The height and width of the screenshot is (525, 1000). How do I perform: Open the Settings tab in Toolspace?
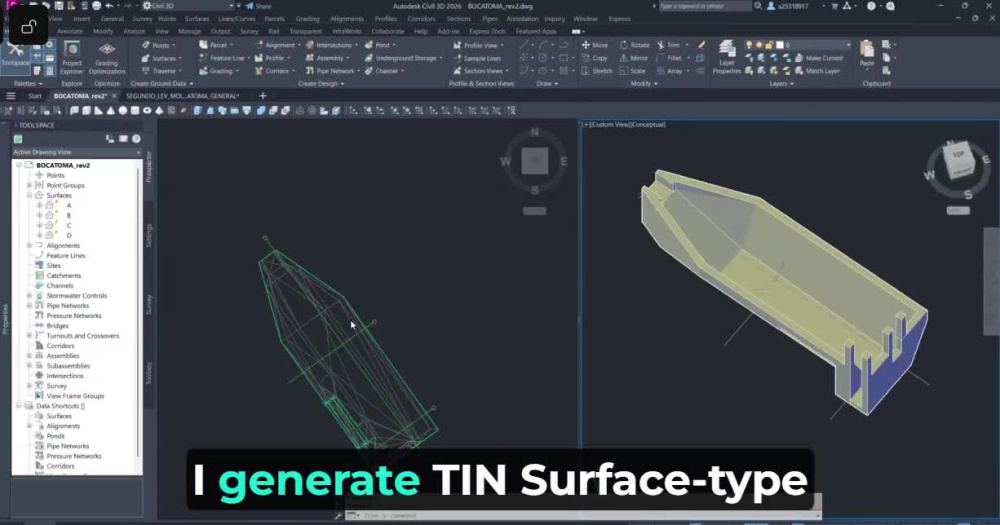(x=149, y=235)
